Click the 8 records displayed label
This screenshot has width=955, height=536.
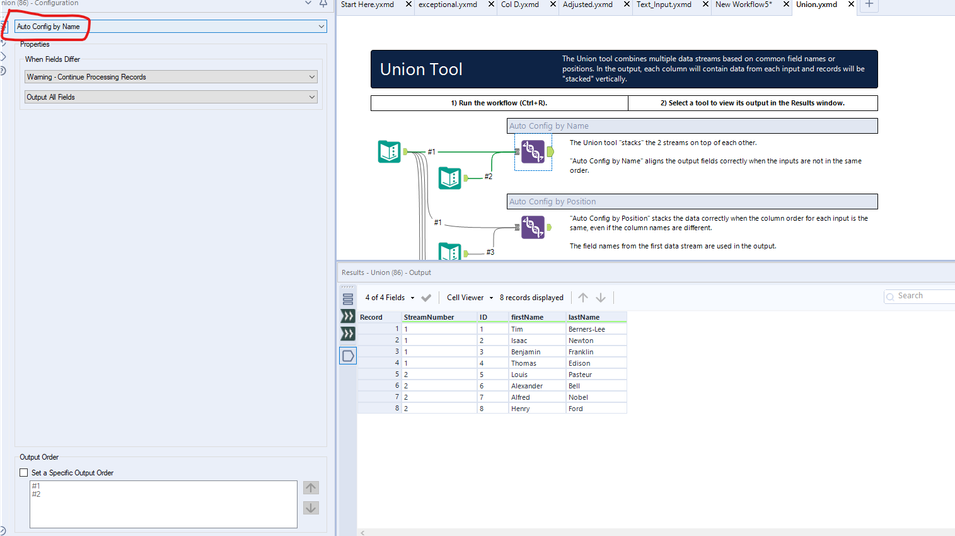coord(531,297)
